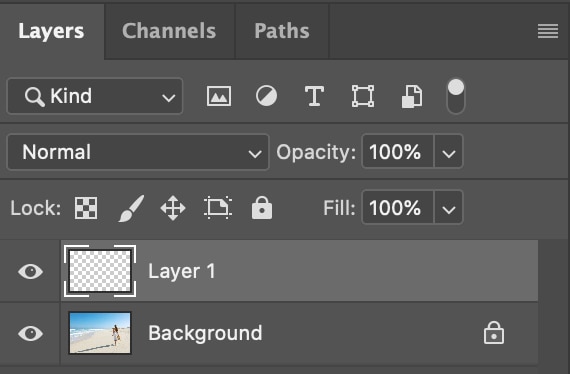Filter for shape layers icon
570x374 pixels.
[363, 96]
